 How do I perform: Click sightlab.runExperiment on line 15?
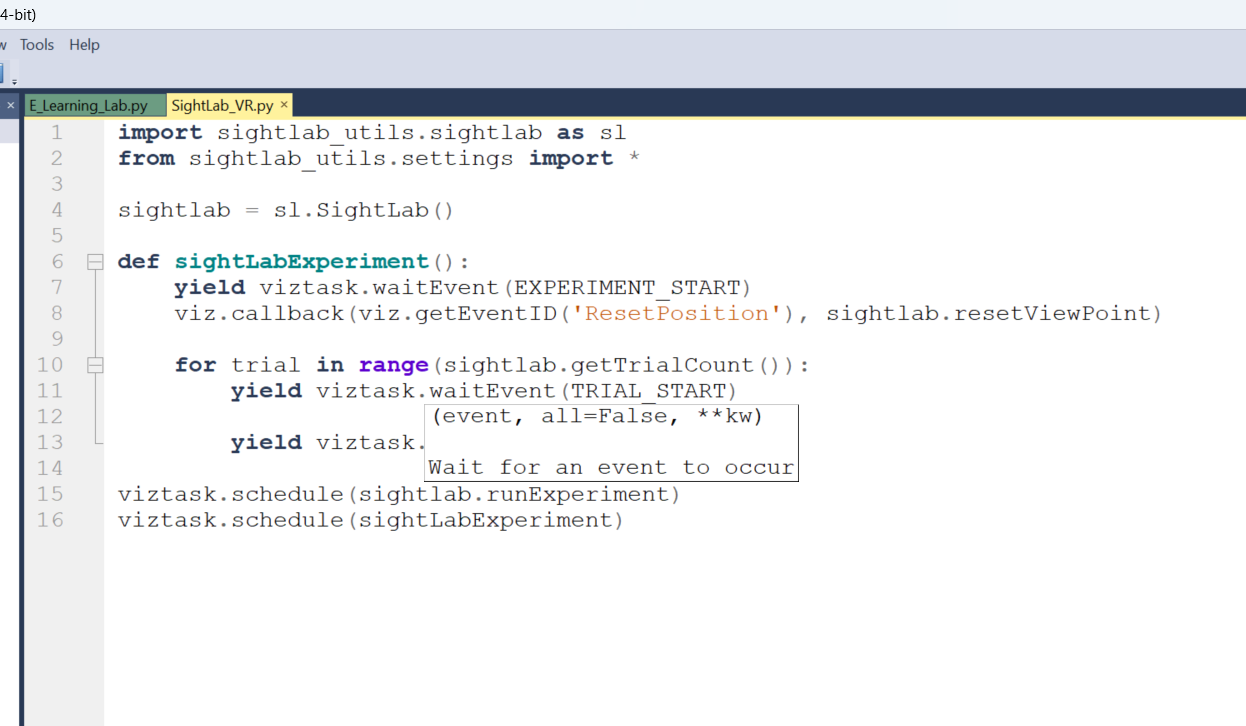[519, 495]
